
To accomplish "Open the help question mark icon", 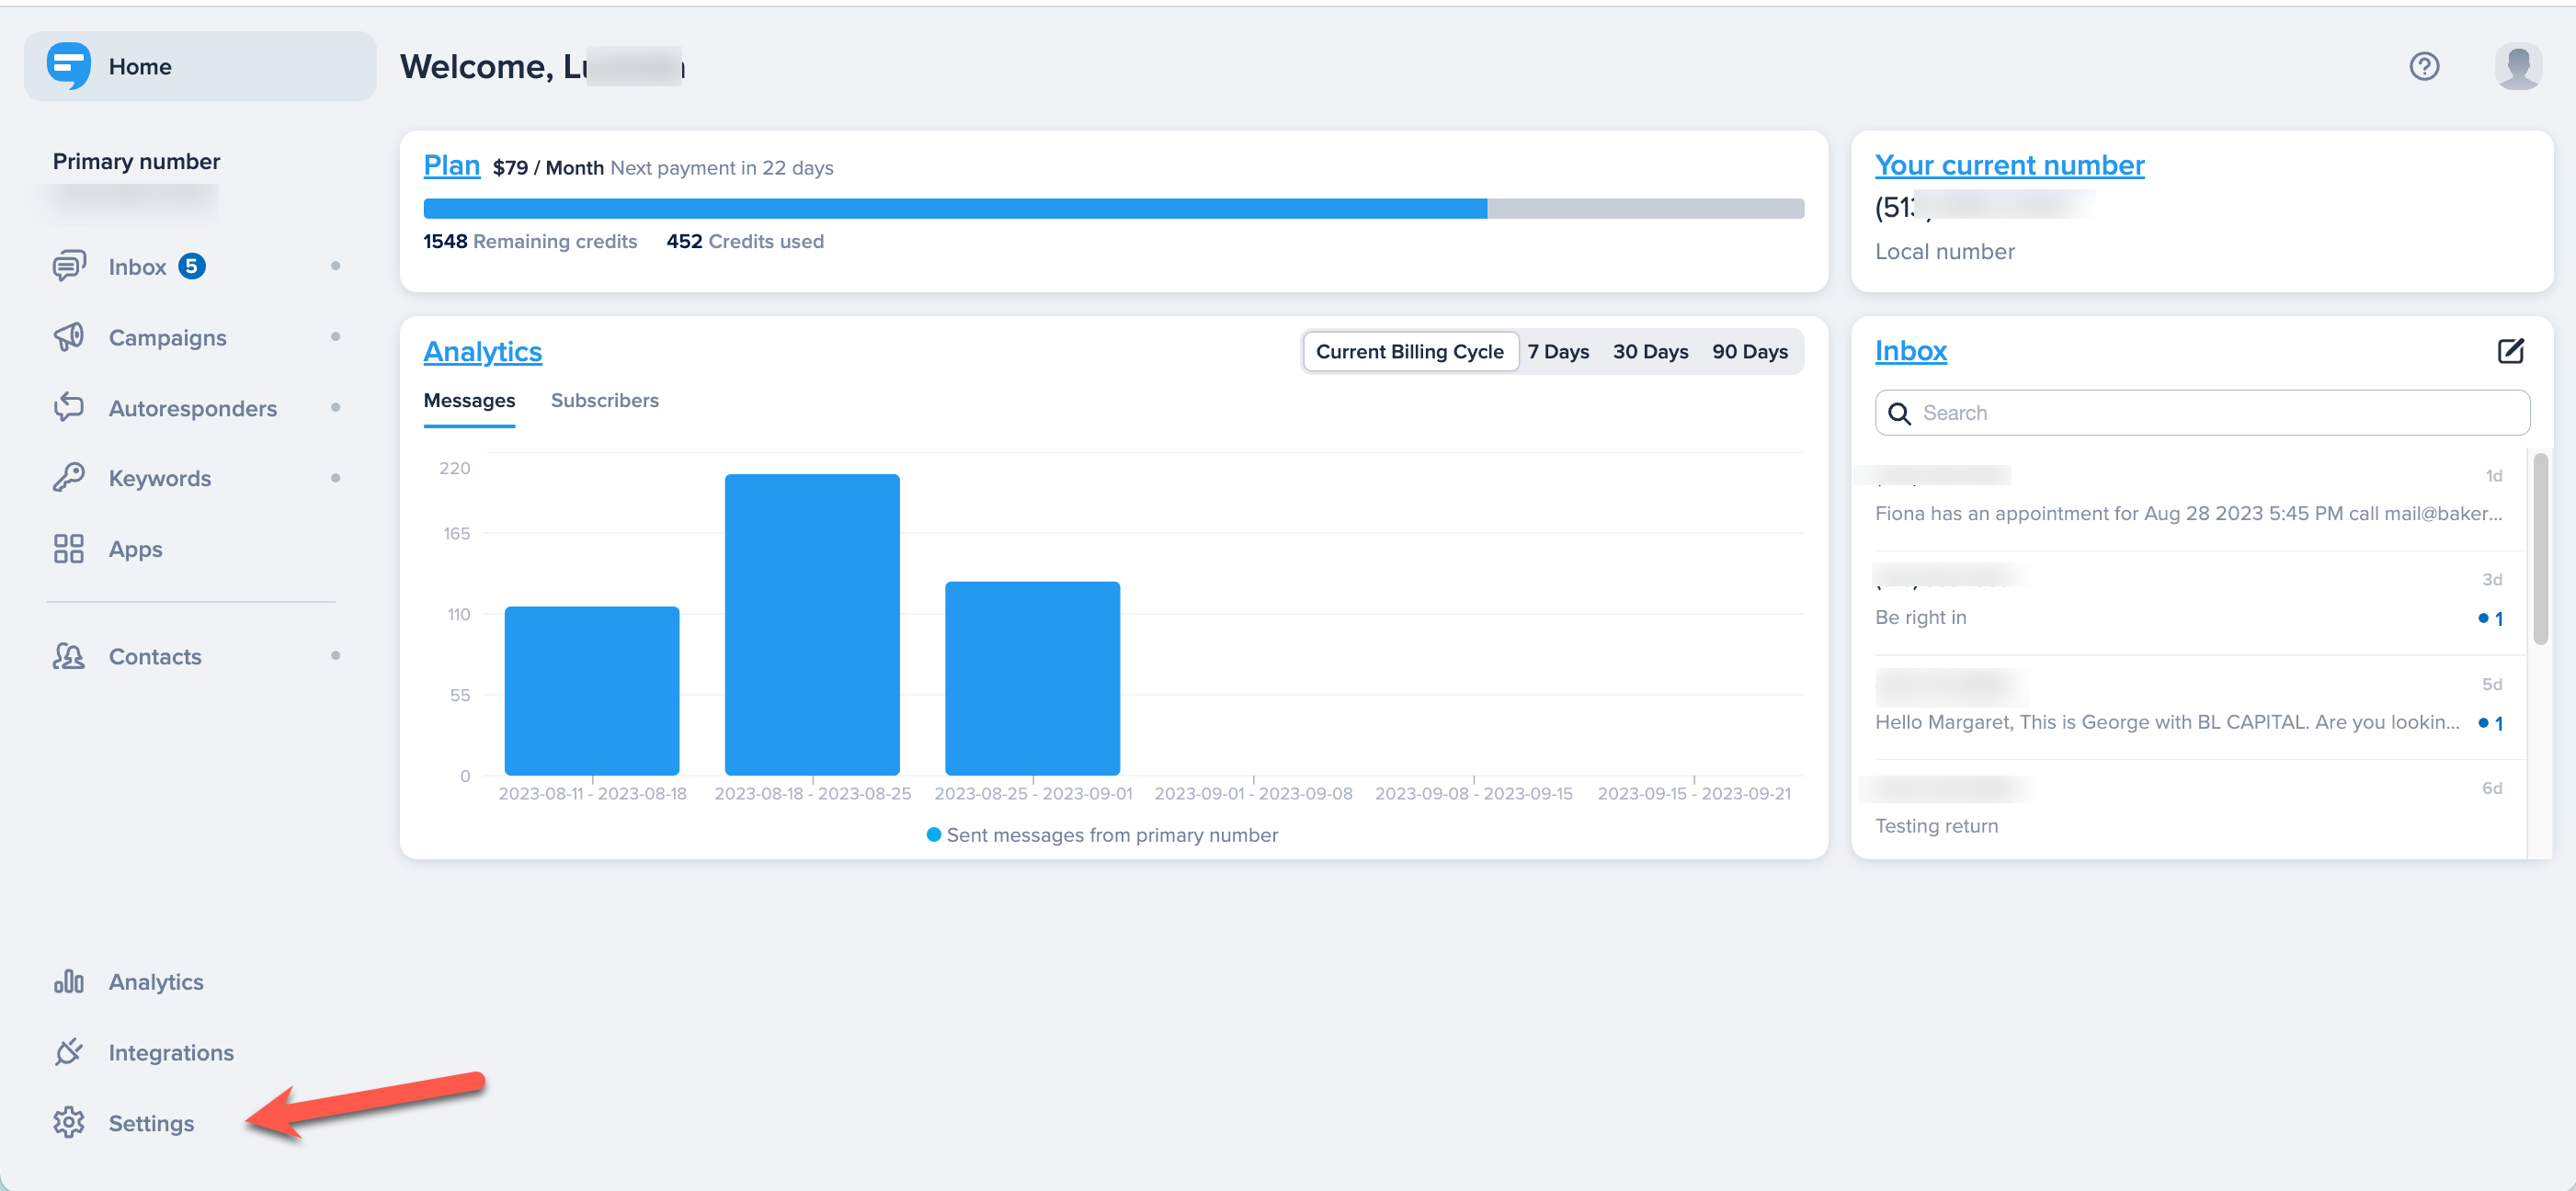I will pos(2424,66).
